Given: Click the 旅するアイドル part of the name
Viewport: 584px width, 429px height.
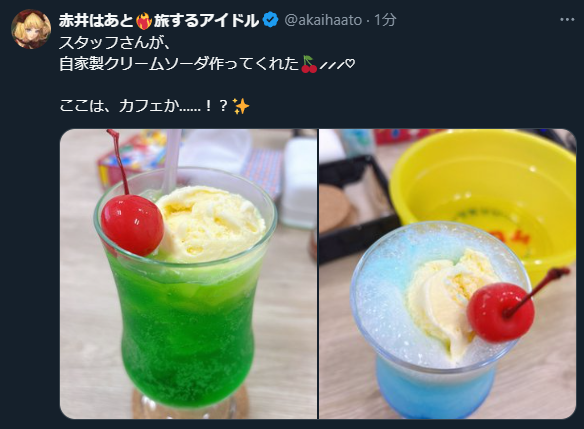Looking at the screenshot, I should 206,20.
